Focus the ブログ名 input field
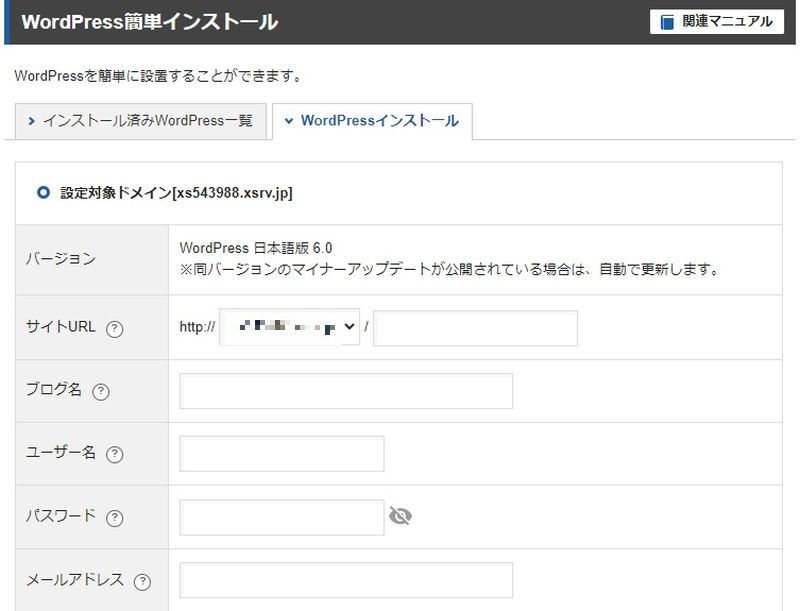Viewport: 800px width, 611px height. [x=346, y=391]
